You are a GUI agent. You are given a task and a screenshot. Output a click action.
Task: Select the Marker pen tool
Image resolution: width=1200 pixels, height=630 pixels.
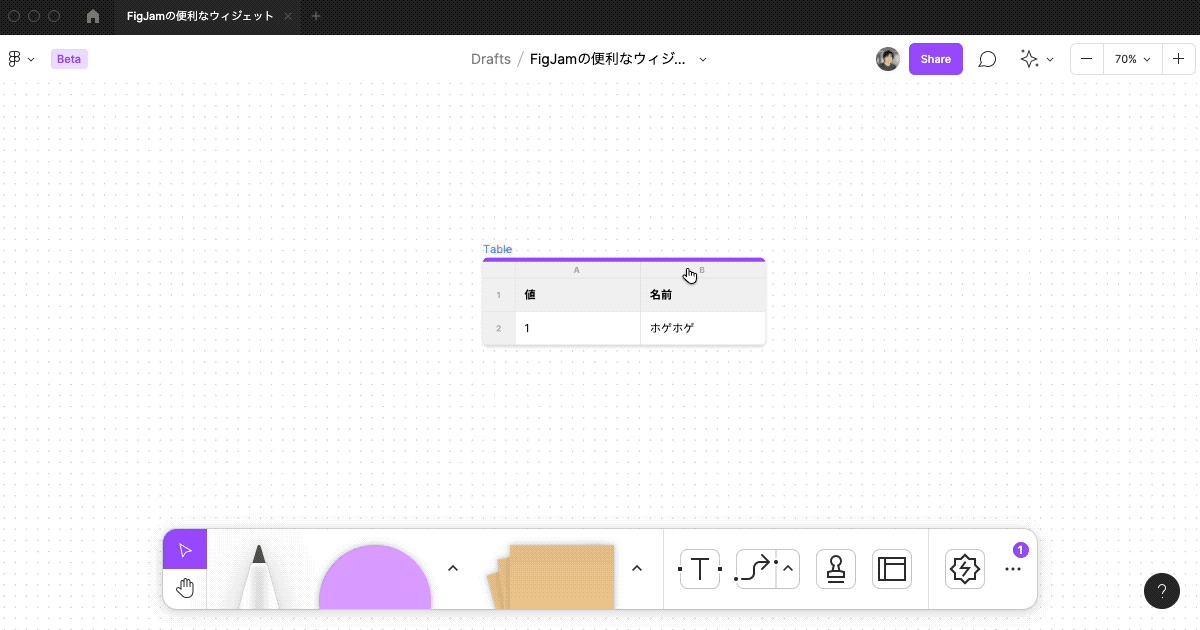coord(258,580)
